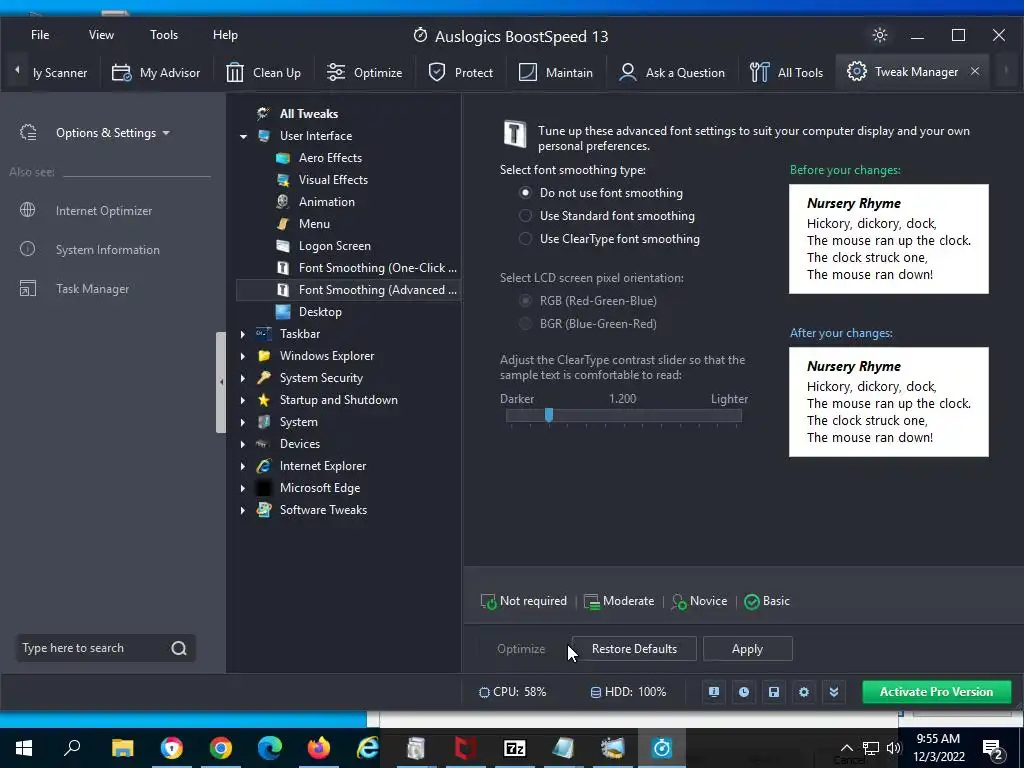Viewport: 1024px width, 768px height.
Task: Click the Maintain tab icon
Action: [527, 72]
